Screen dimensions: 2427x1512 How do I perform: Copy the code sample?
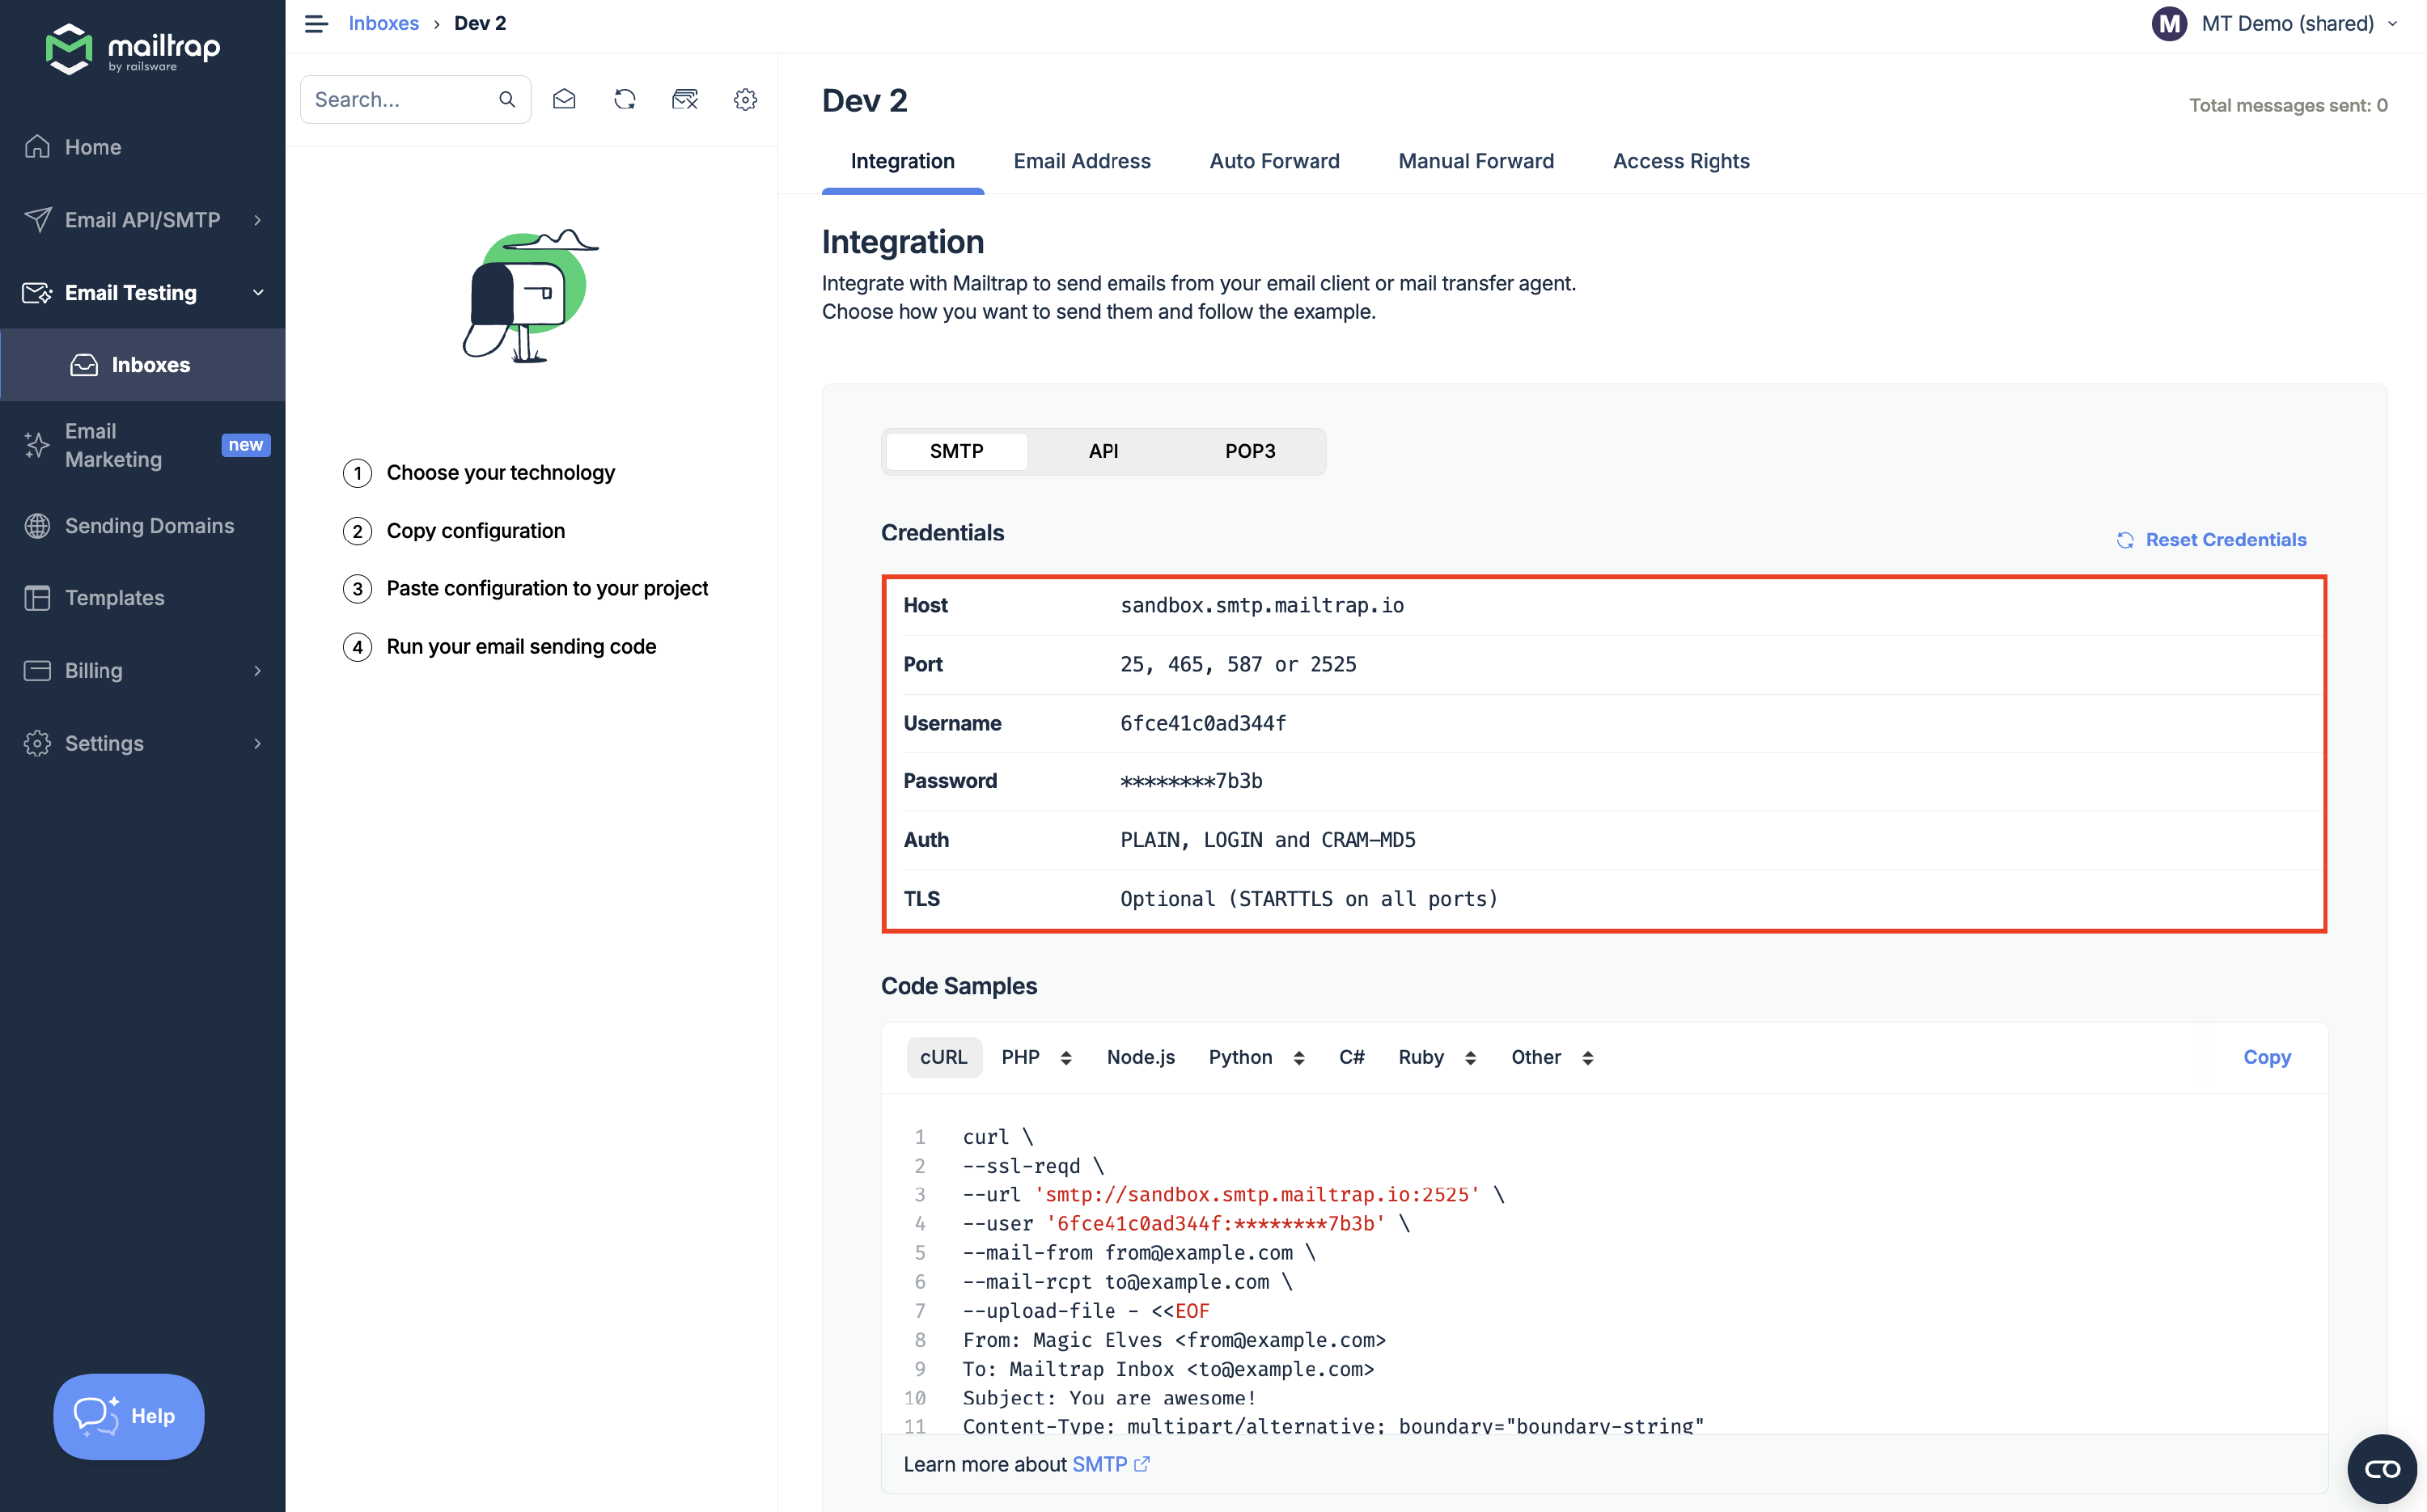click(2267, 1057)
